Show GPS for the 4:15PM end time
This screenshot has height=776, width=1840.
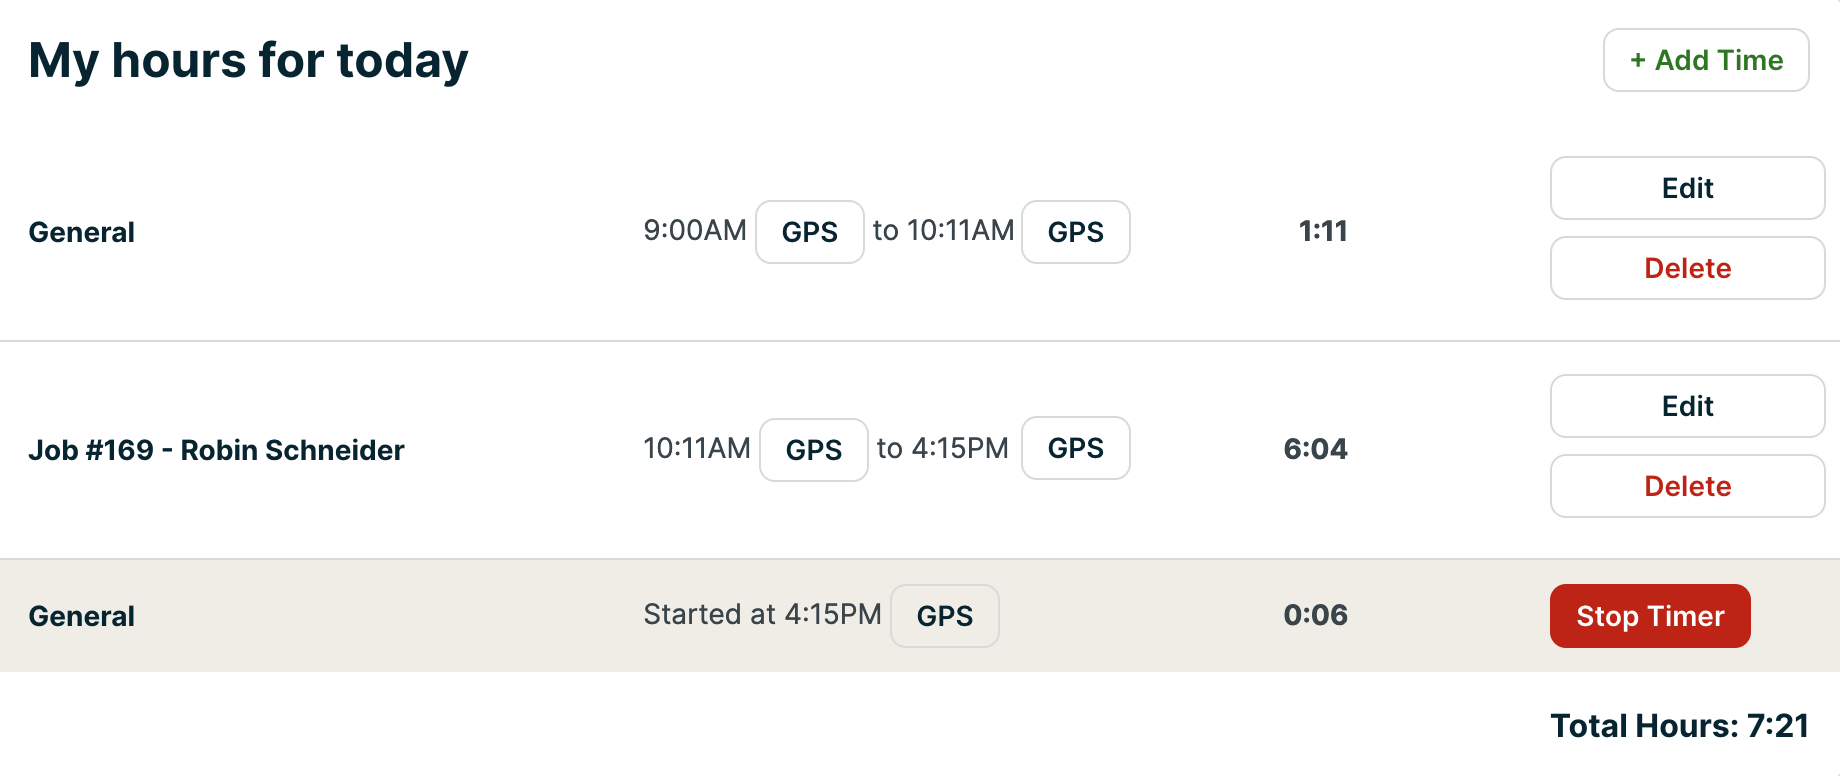(1075, 448)
